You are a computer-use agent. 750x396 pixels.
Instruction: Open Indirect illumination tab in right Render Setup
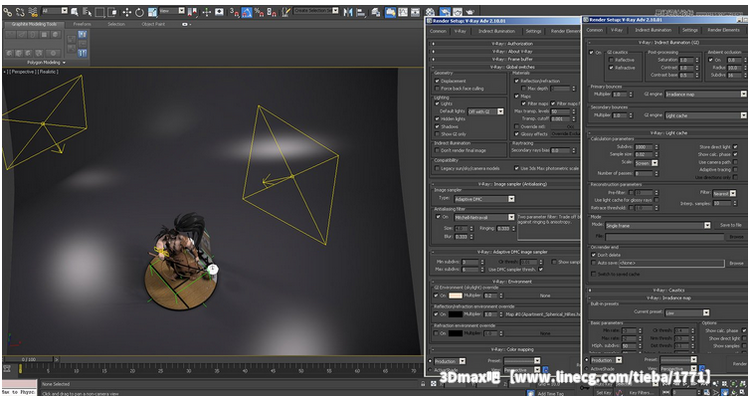tap(653, 30)
